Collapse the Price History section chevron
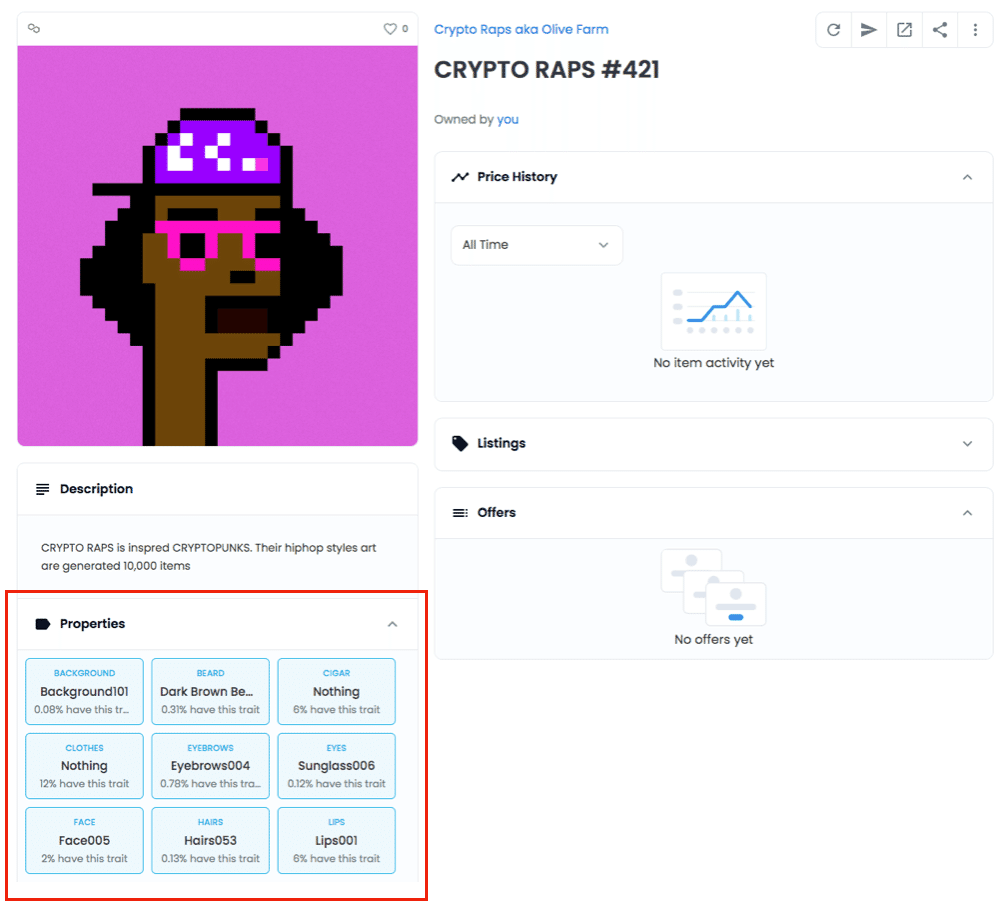The height and width of the screenshot is (906, 1004). [967, 177]
